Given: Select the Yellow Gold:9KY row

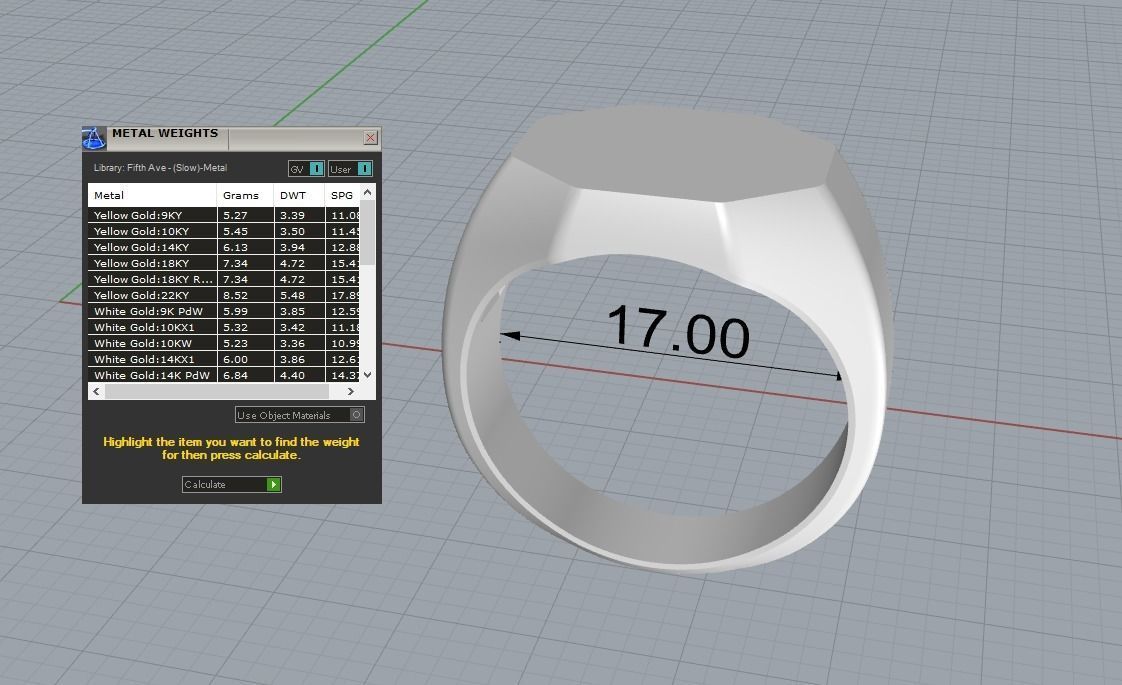Looking at the screenshot, I should (x=224, y=215).
